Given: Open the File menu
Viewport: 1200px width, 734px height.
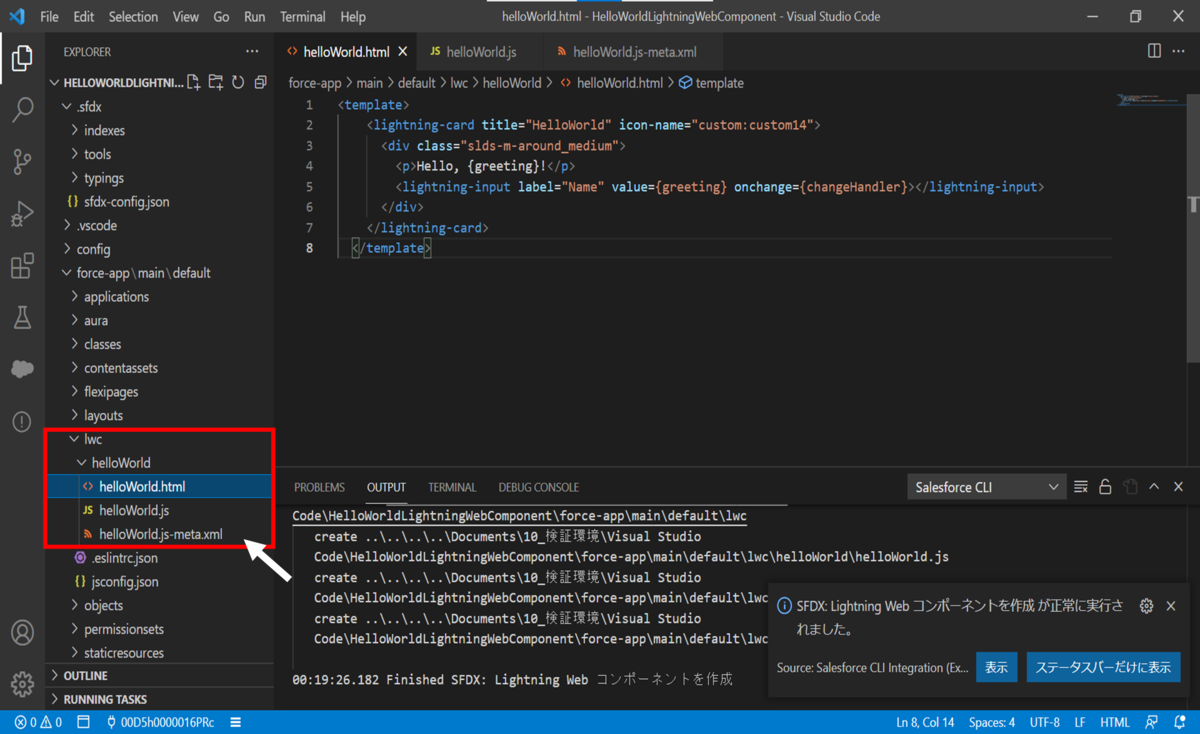Looking at the screenshot, I should point(50,17).
